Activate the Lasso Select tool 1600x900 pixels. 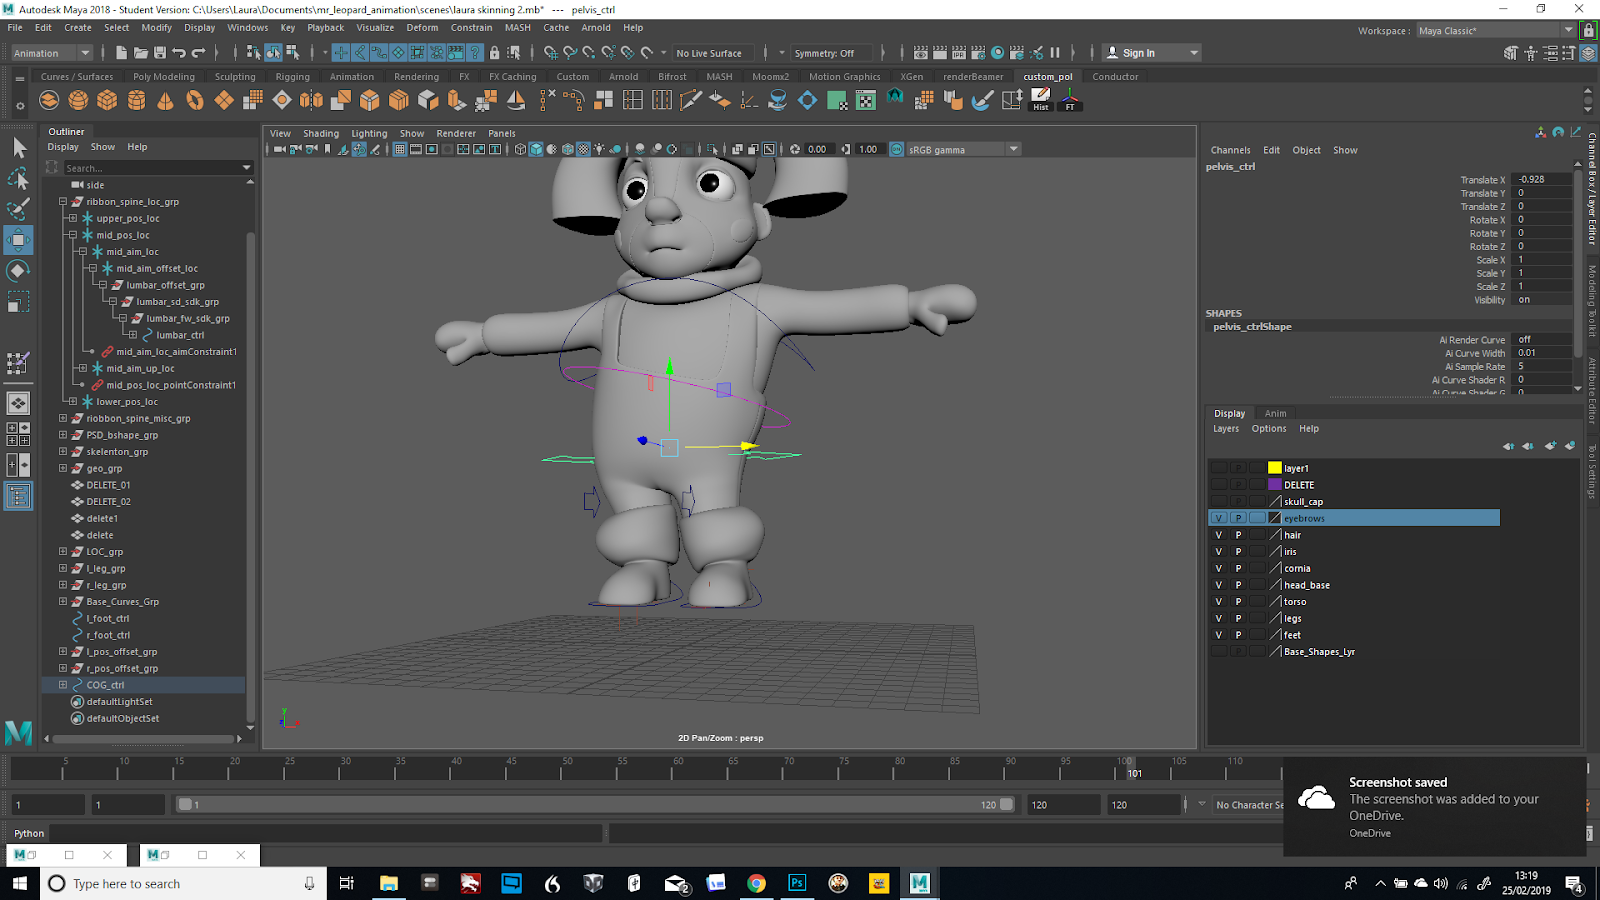pyautogui.click(x=18, y=179)
